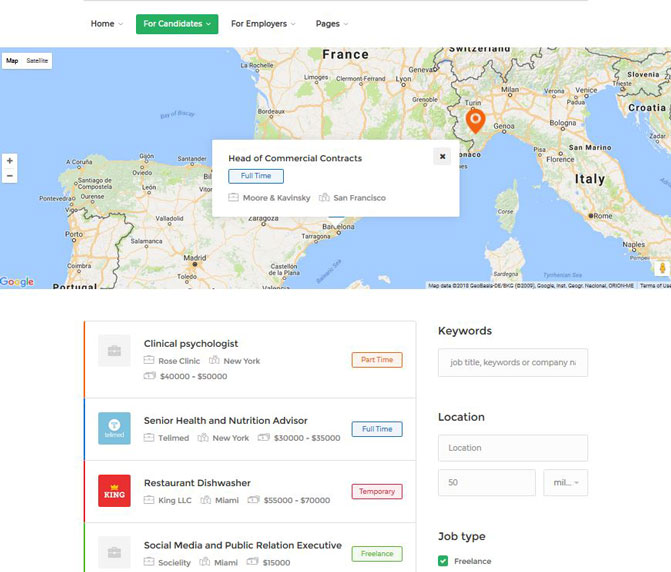Click the King LLC red logo

coord(114,491)
